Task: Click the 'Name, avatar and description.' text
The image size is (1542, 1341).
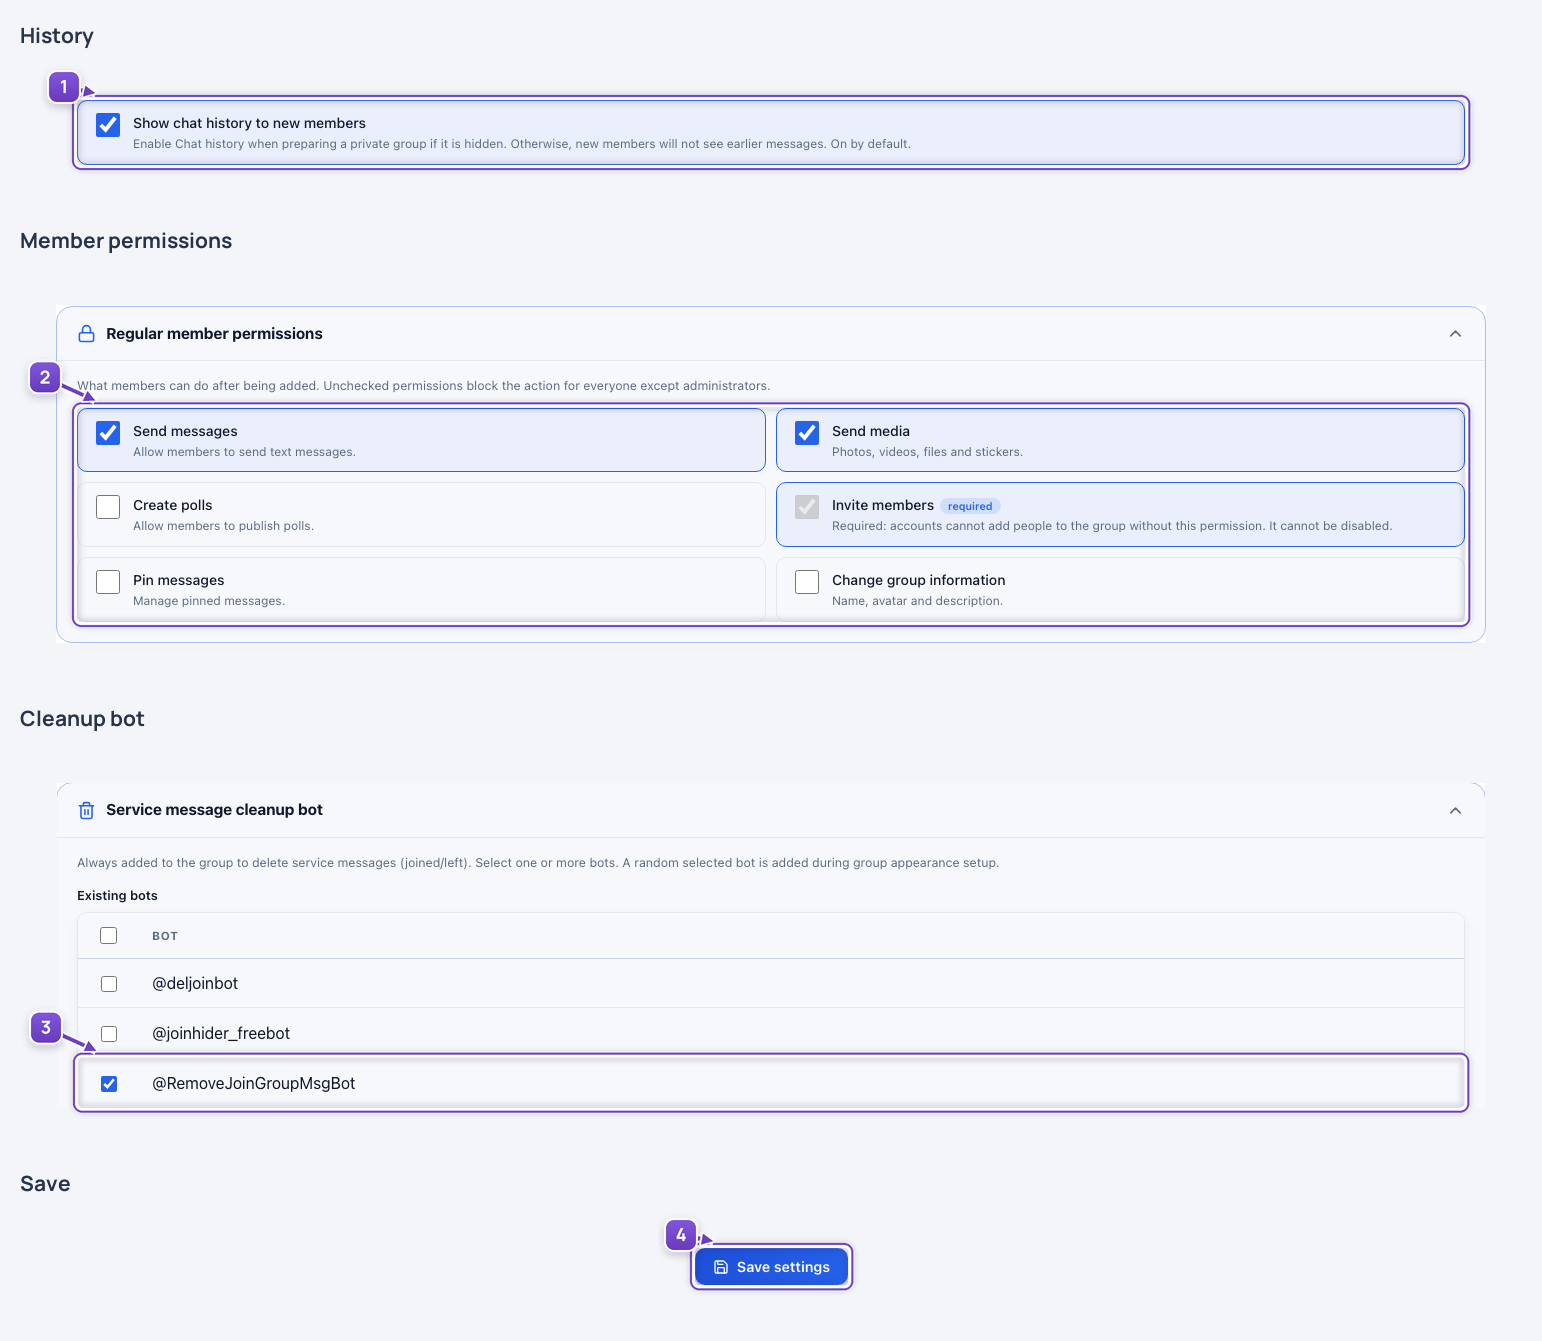Action: (917, 601)
